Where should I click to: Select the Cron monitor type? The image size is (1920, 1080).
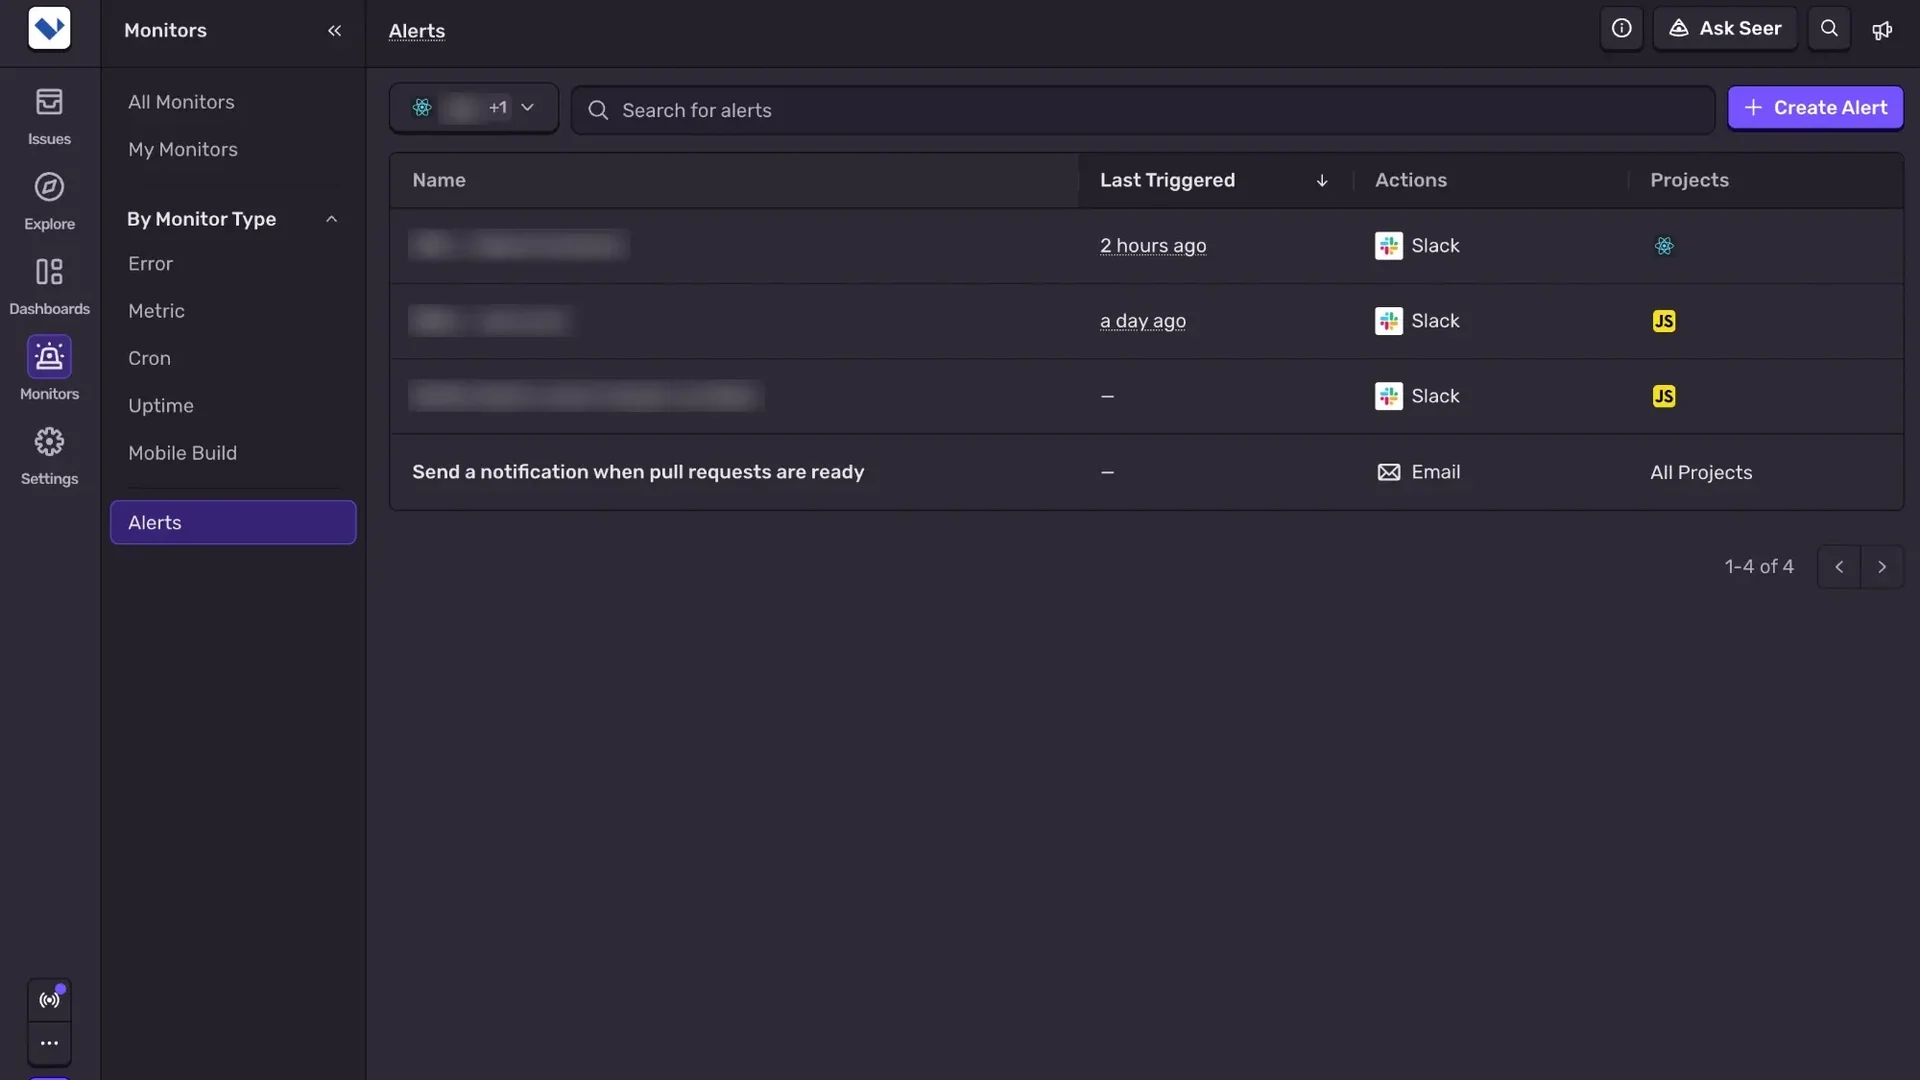[x=149, y=358]
